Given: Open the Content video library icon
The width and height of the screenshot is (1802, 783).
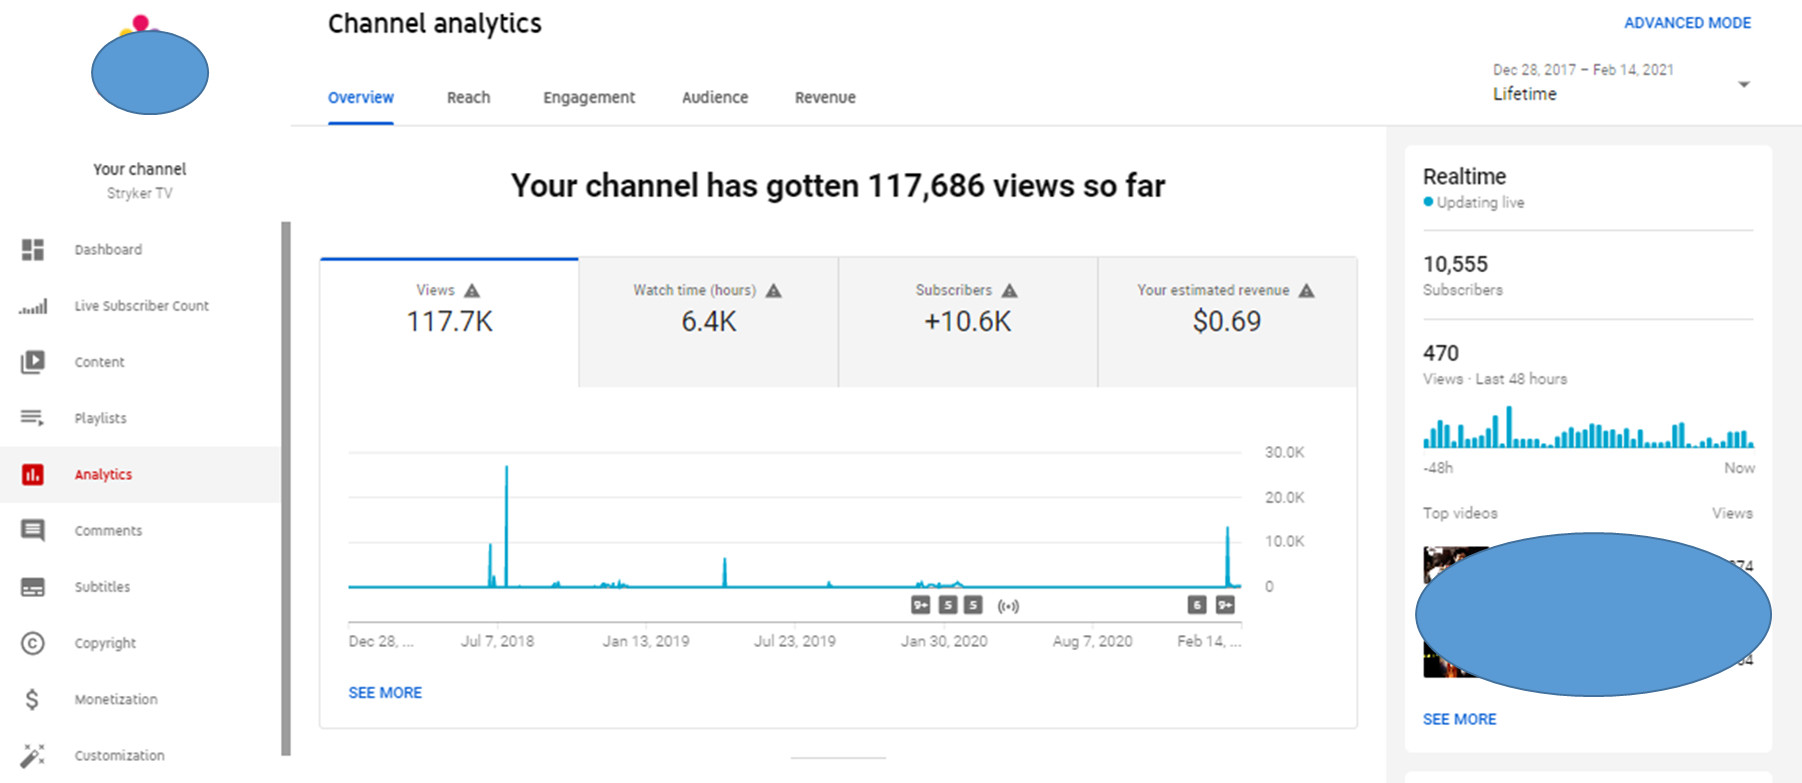Looking at the screenshot, I should click(x=33, y=362).
